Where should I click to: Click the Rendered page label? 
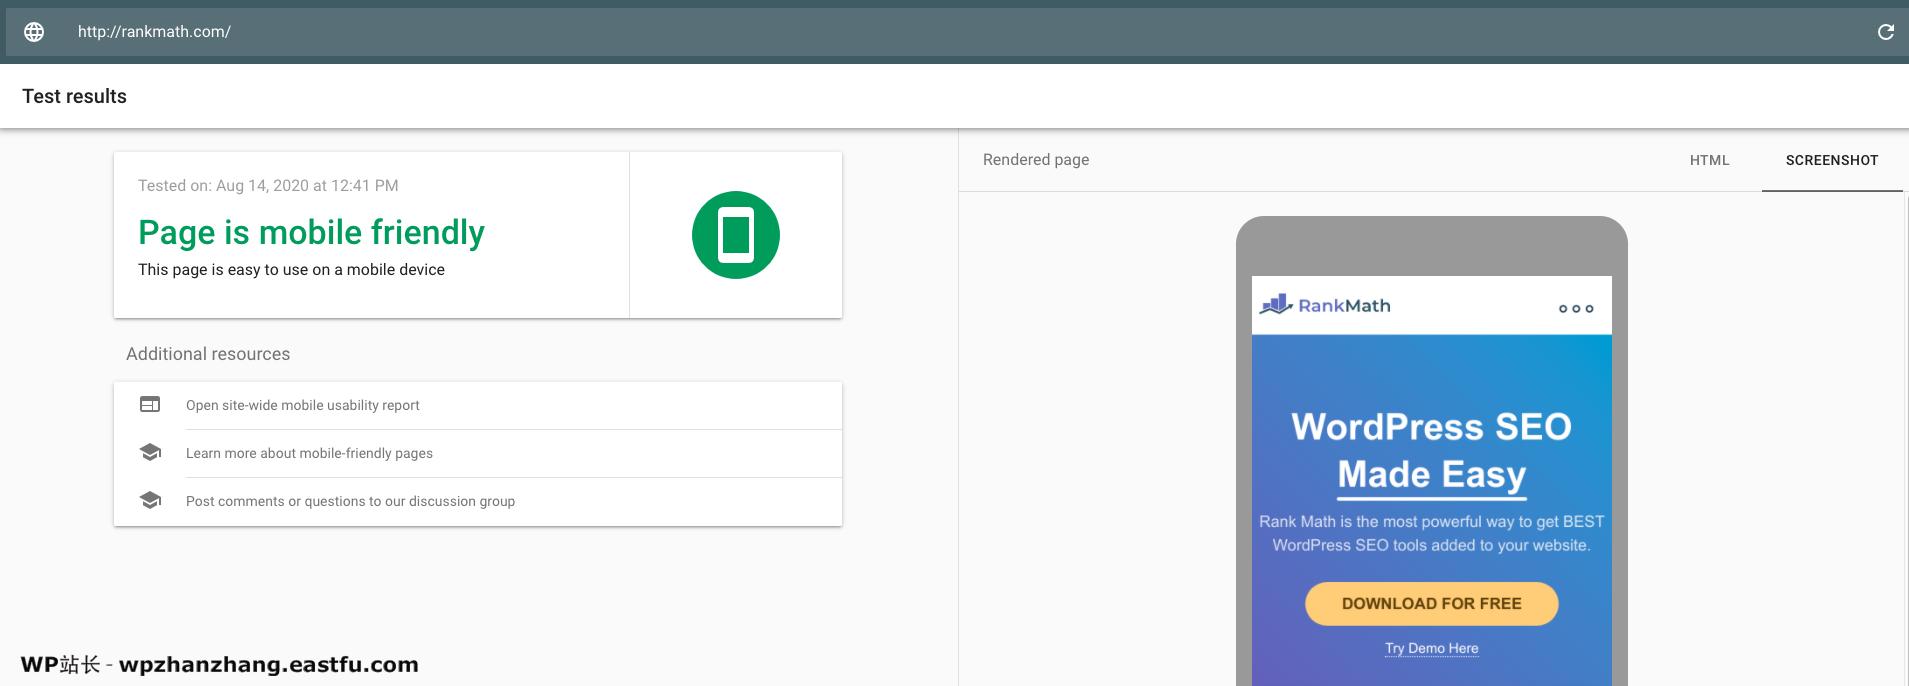pyautogui.click(x=1036, y=160)
